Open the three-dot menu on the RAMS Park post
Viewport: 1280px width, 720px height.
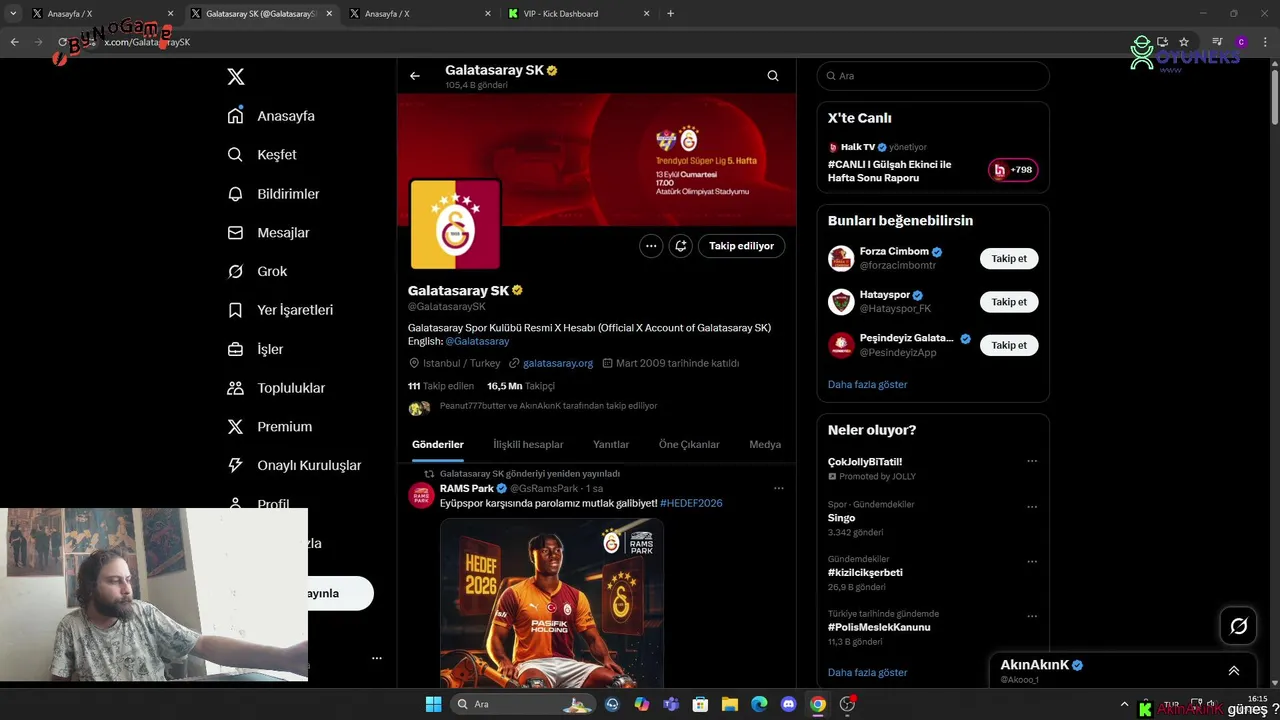pyautogui.click(x=779, y=489)
